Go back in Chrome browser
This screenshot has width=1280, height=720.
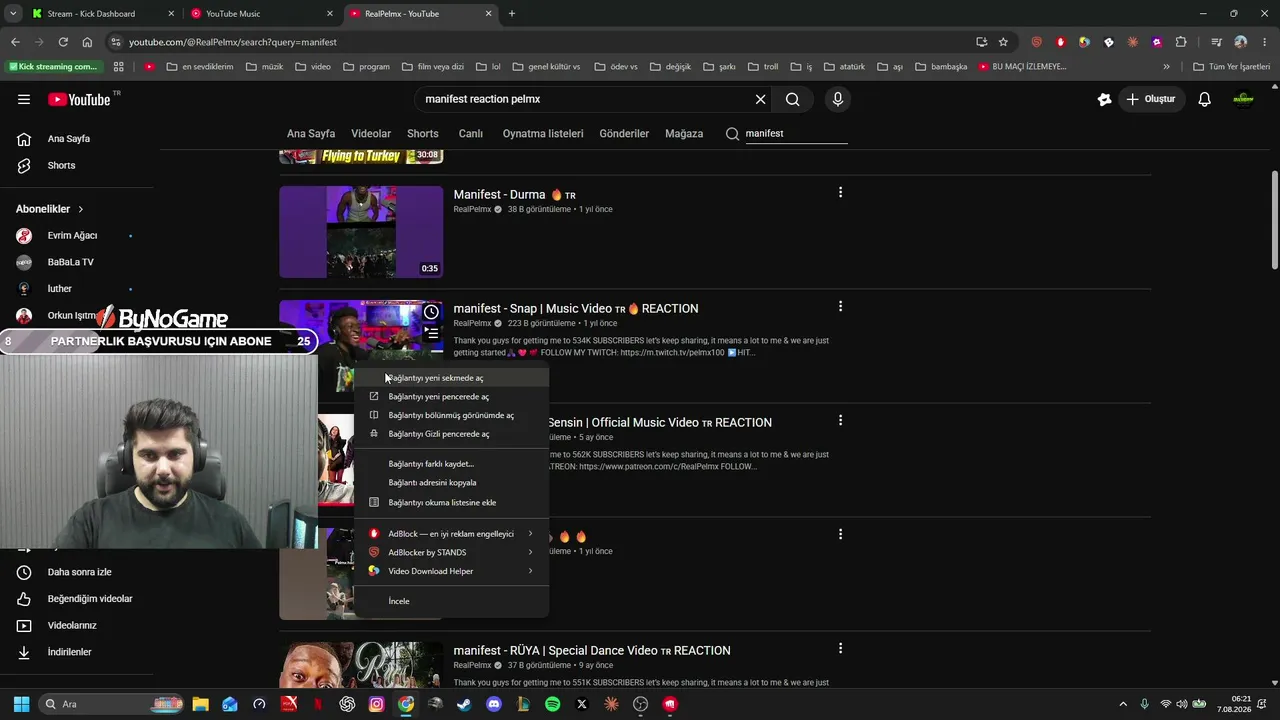(x=15, y=42)
